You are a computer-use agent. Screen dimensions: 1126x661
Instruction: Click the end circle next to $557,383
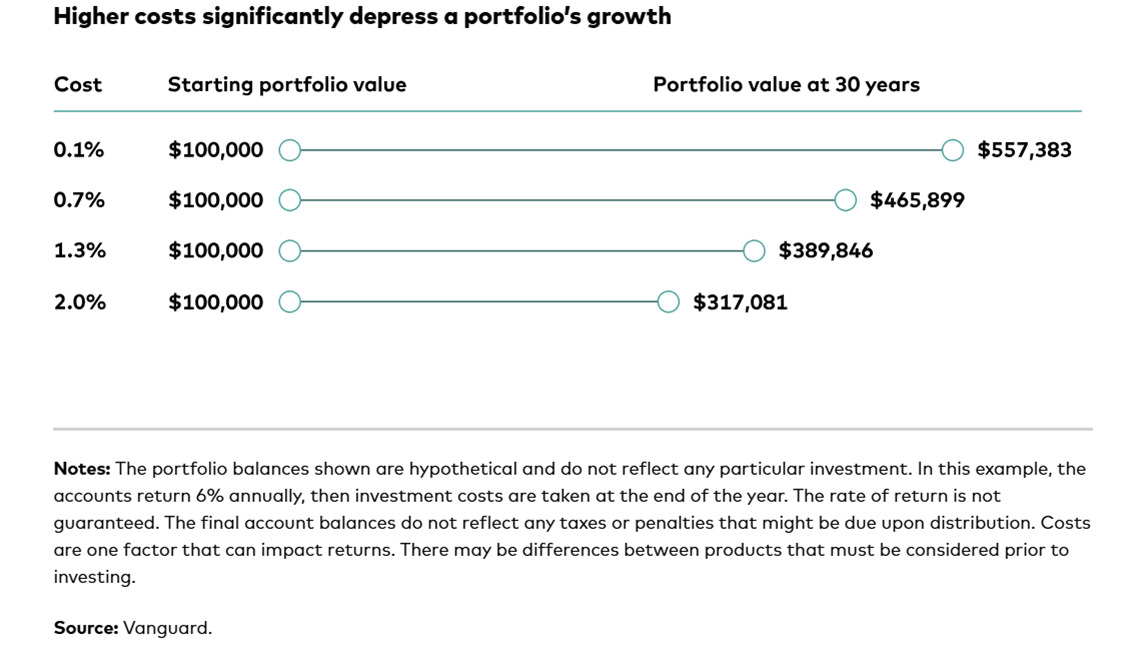click(x=952, y=150)
